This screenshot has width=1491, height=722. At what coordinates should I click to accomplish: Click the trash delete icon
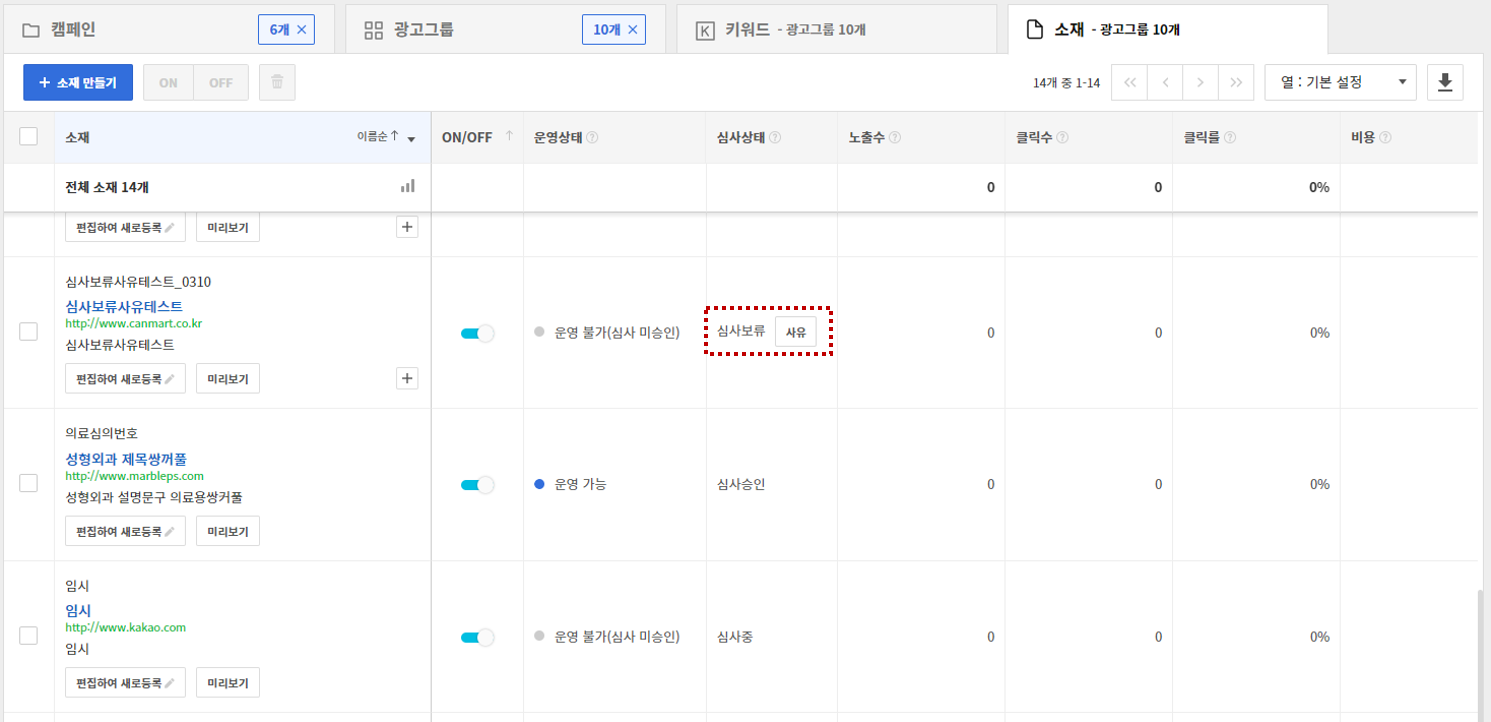coord(277,83)
